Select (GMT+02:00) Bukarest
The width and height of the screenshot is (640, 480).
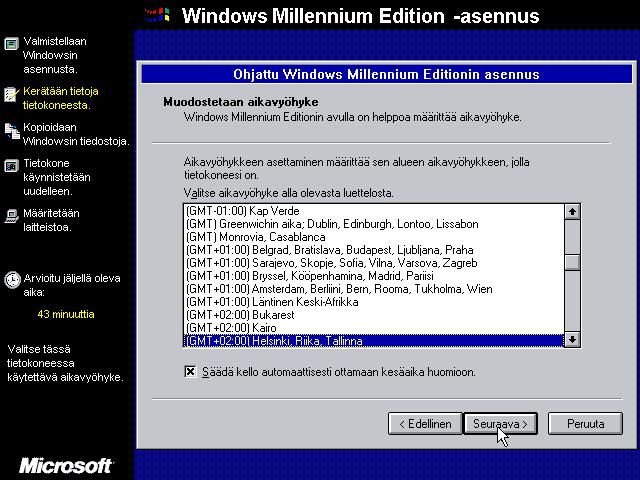[374, 315]
